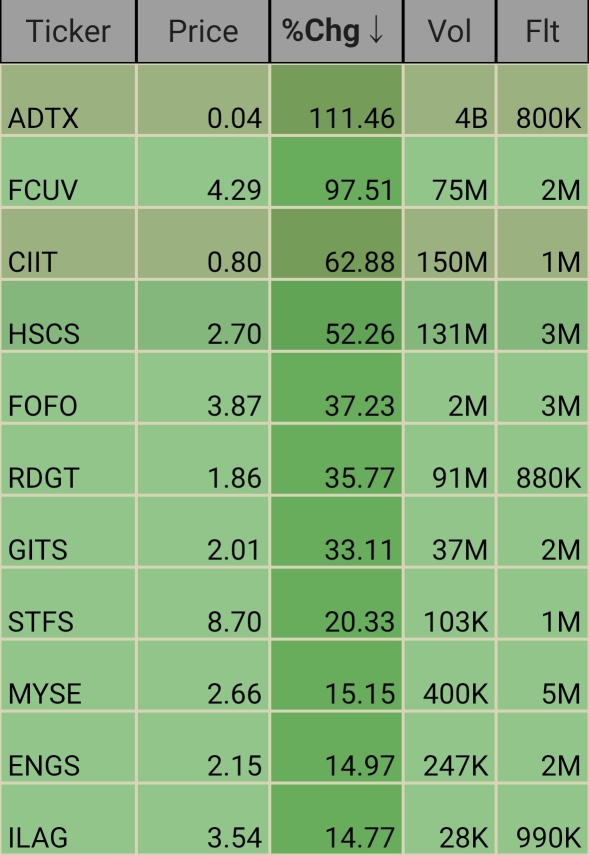
Task: Click the Vol column header
Action: pos(449,31)
